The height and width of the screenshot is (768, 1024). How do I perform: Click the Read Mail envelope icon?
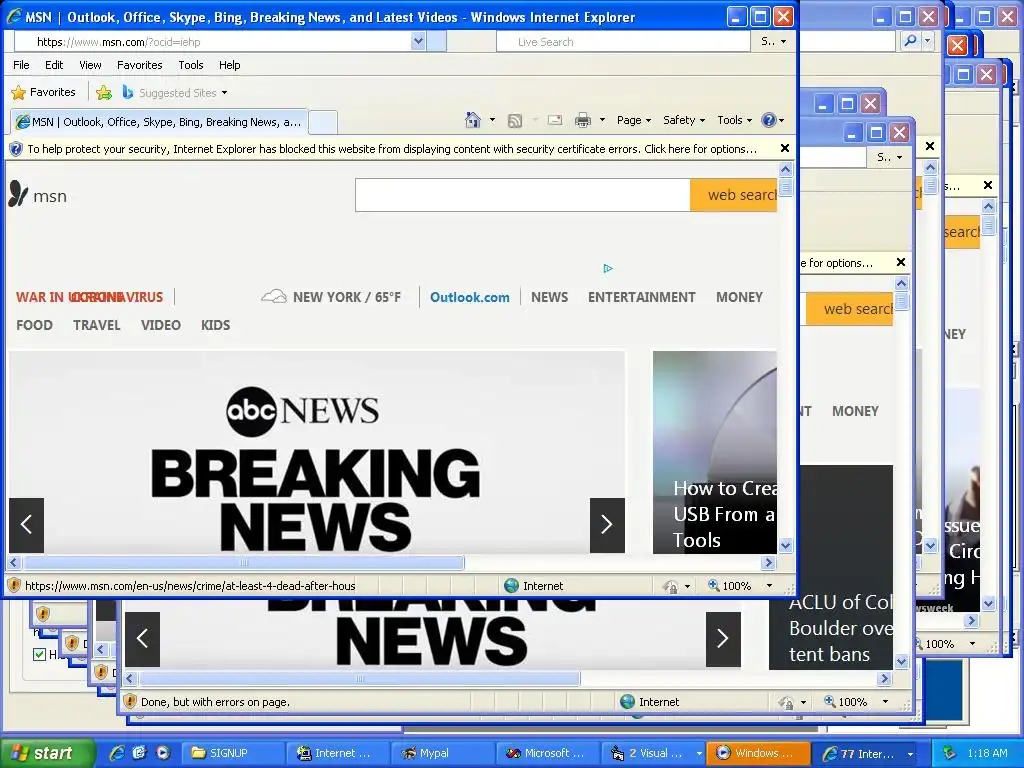pos(555,120)
